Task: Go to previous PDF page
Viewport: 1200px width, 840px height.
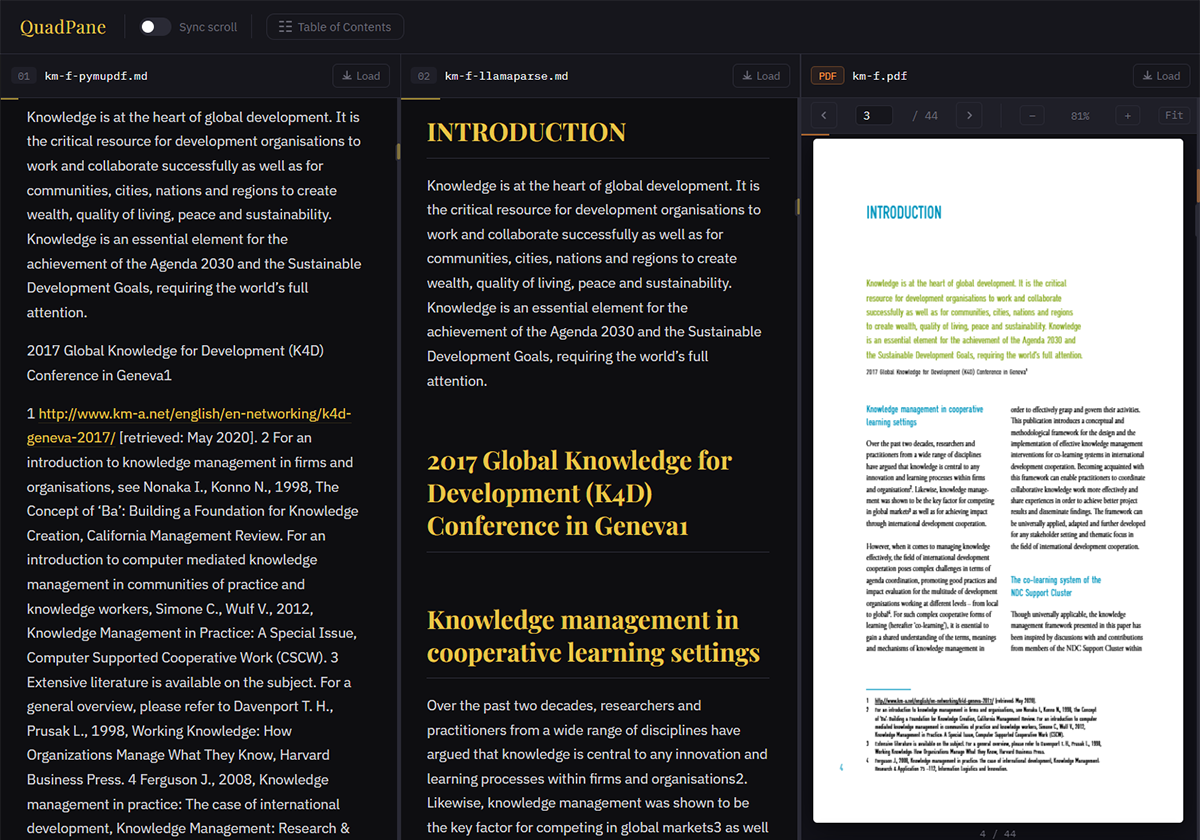Action: click(x=823, y=116)
